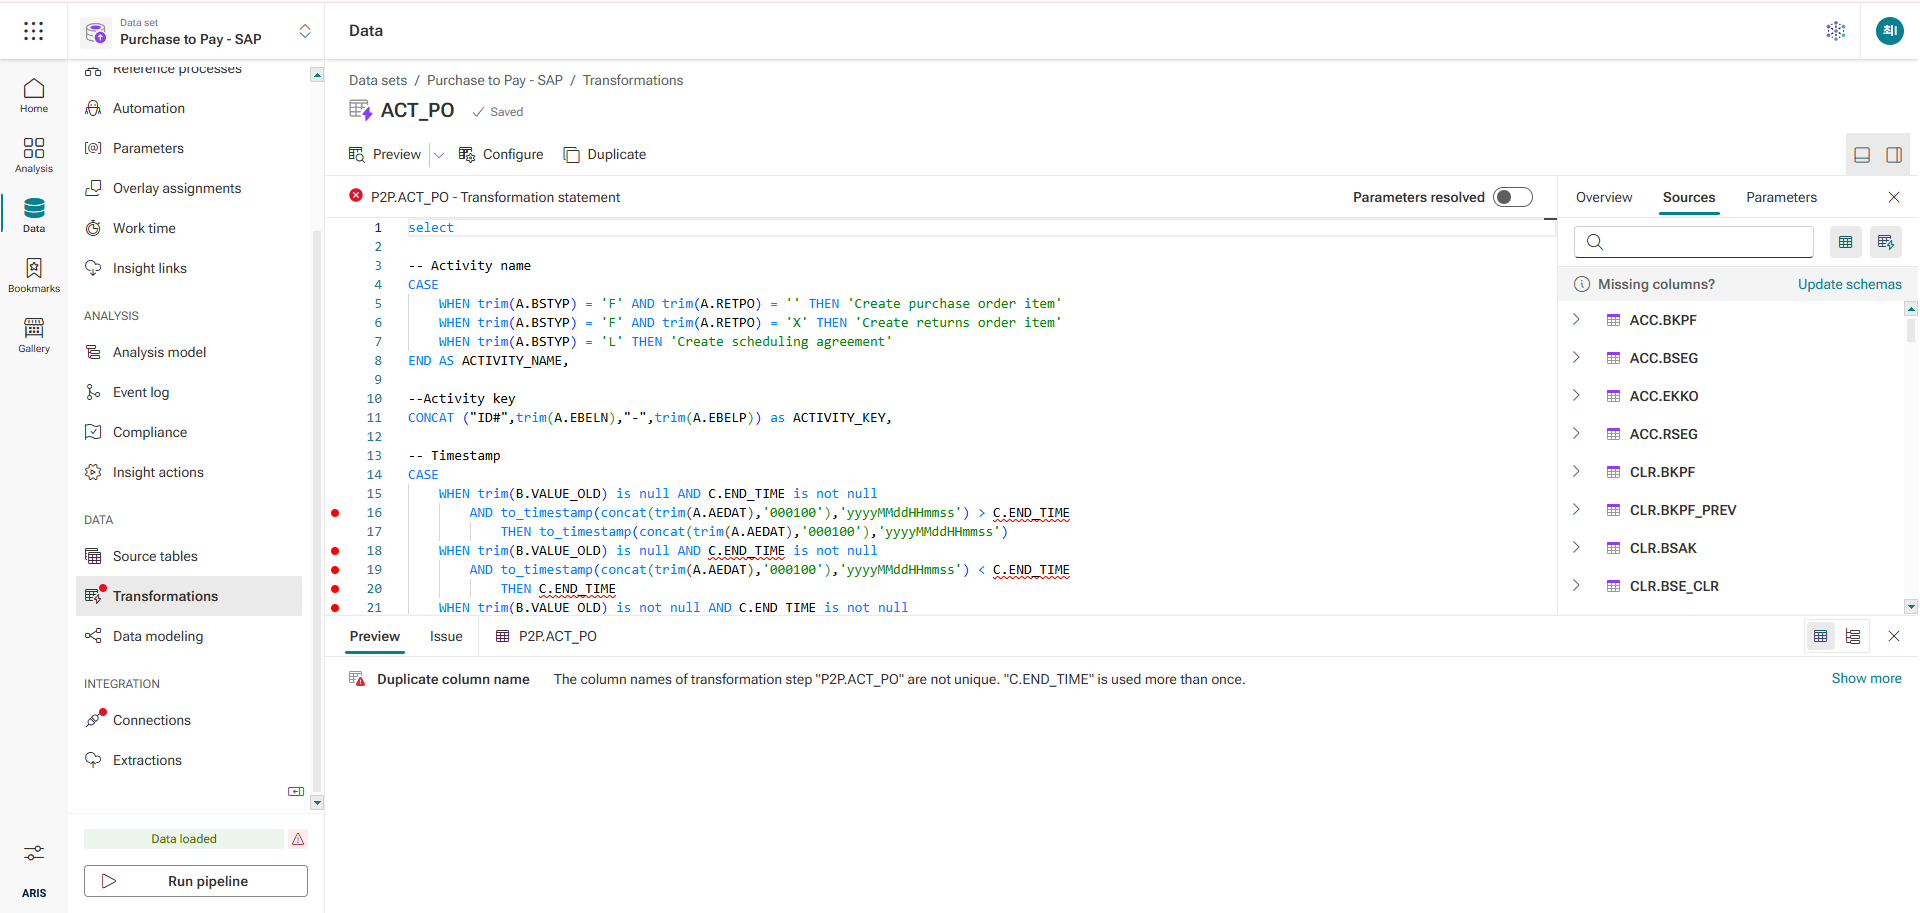Click the Run pipeline button
This screenshot has width=1920, height=913.
(196, 881)
